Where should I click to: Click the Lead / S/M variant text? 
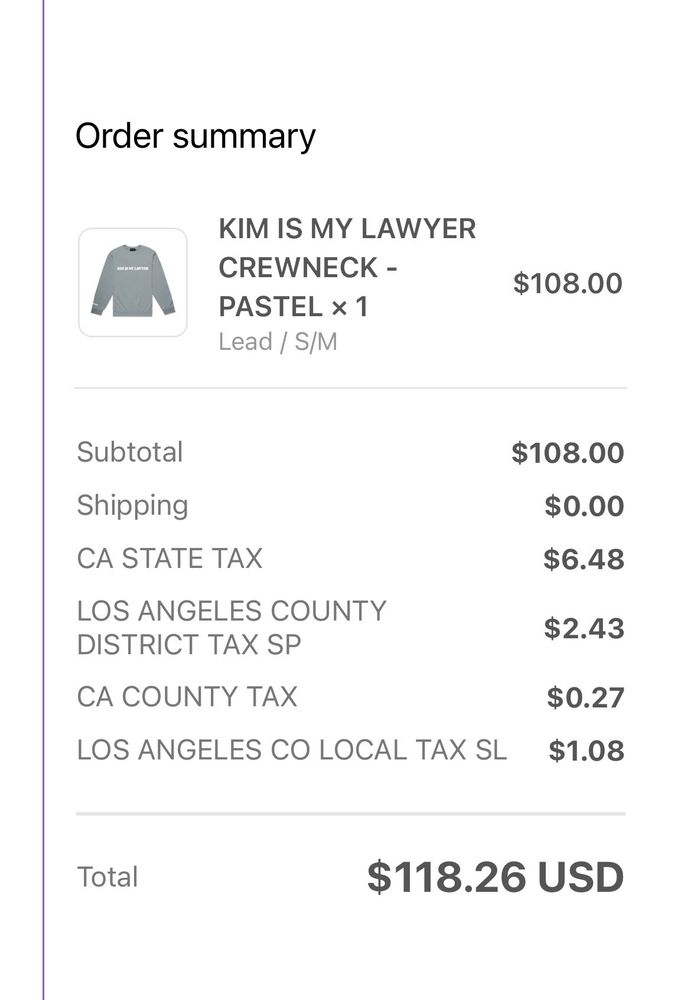pos(278,342)
